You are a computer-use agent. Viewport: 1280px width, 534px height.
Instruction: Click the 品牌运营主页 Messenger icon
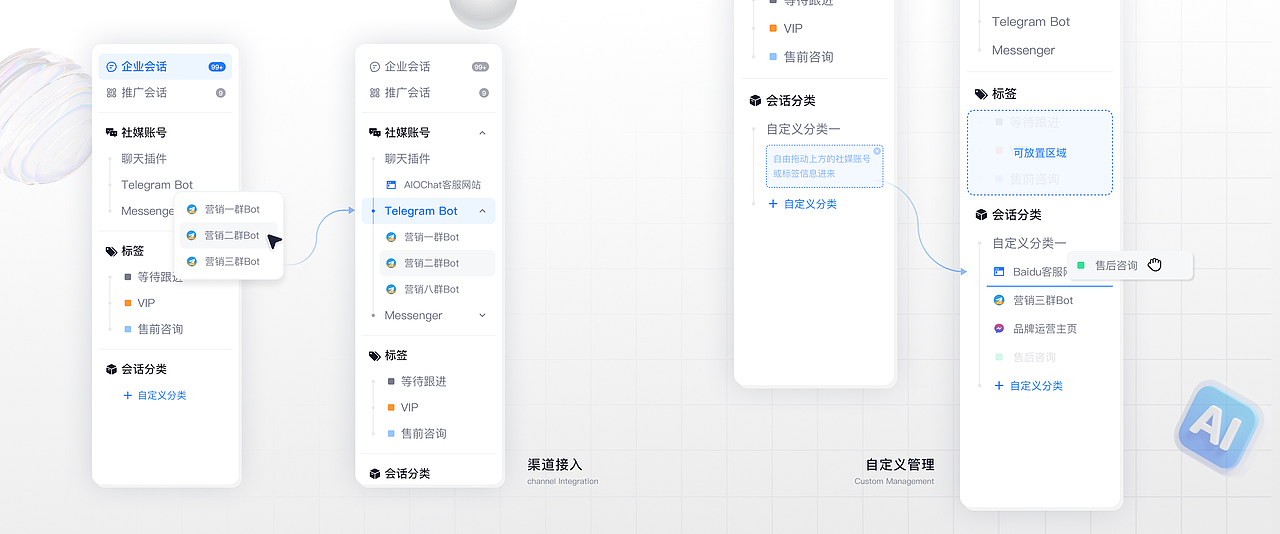[999, 328]
